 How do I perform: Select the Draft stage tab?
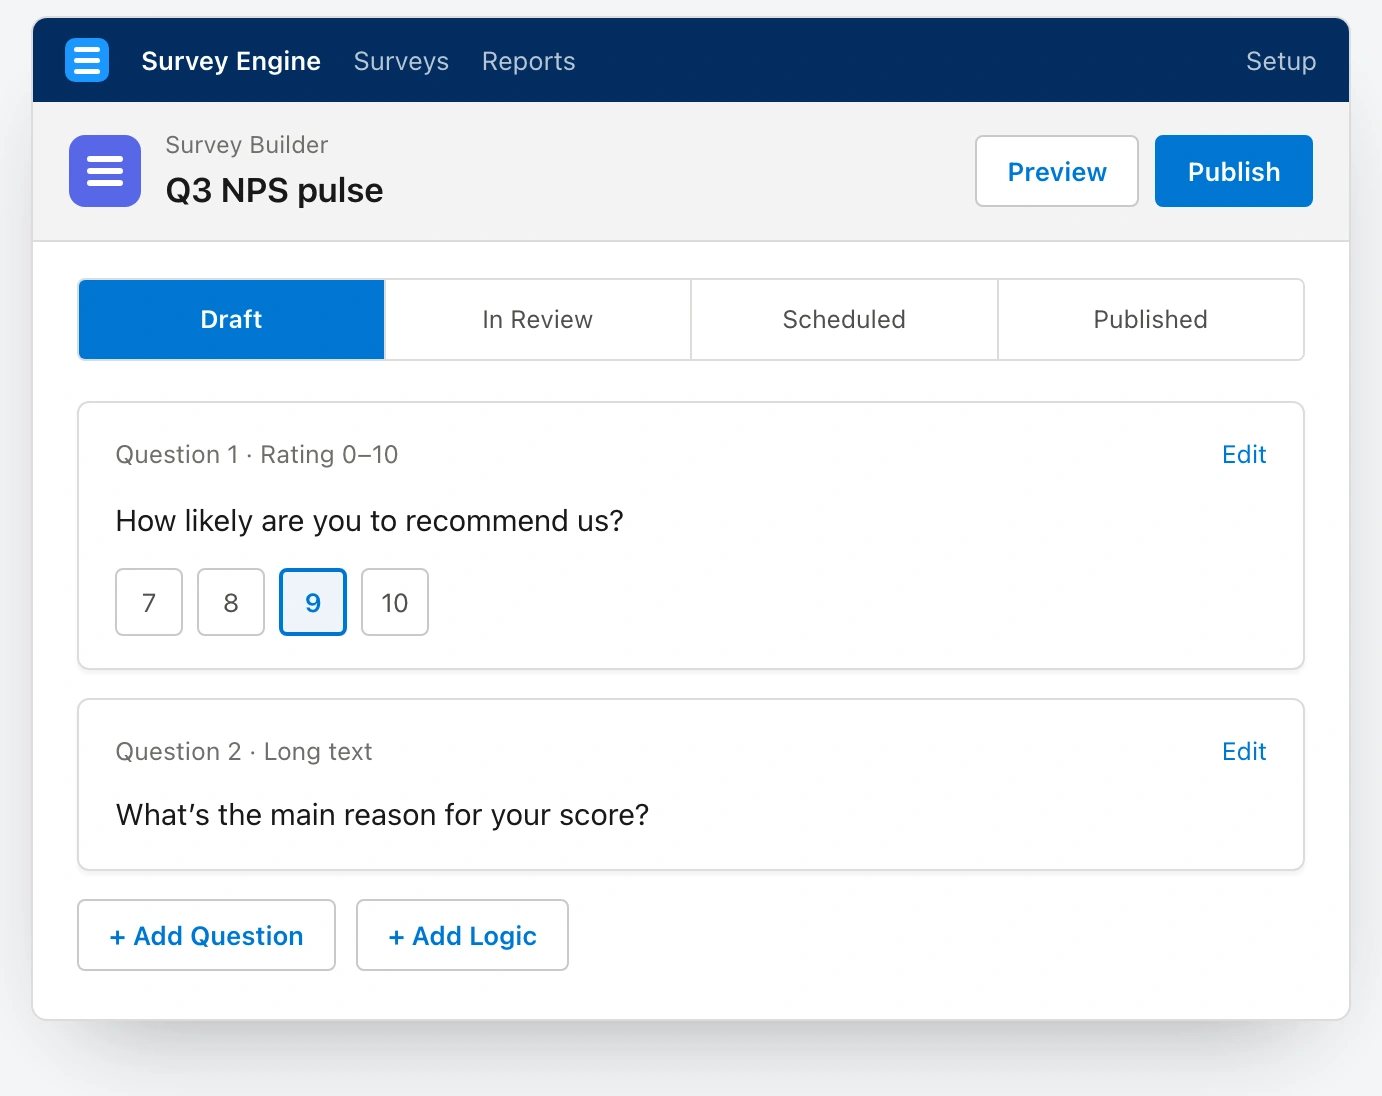[x=231, y=319]
